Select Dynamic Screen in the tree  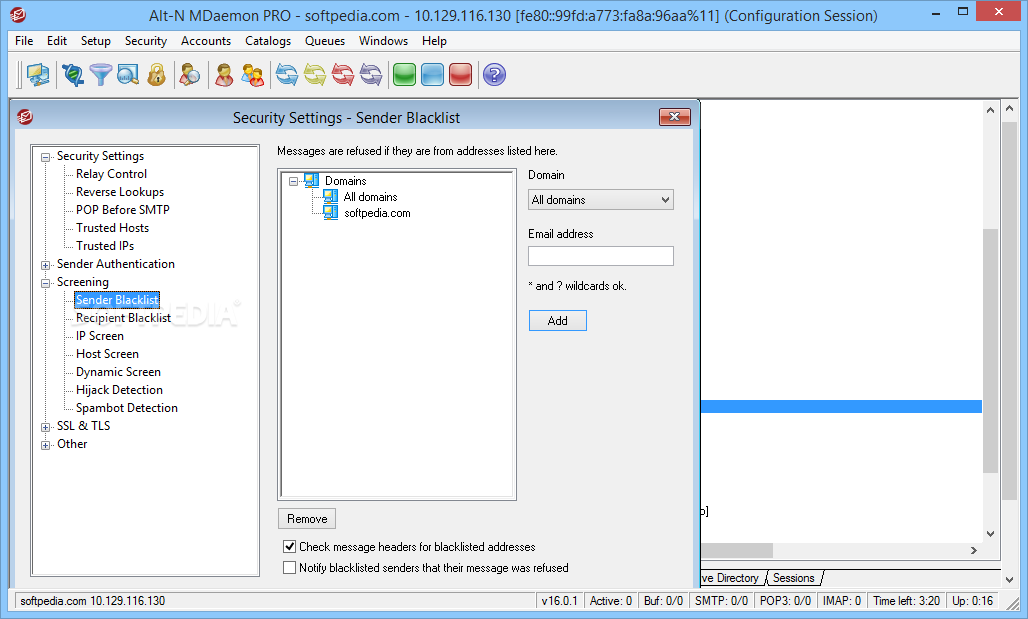point(118,372)
